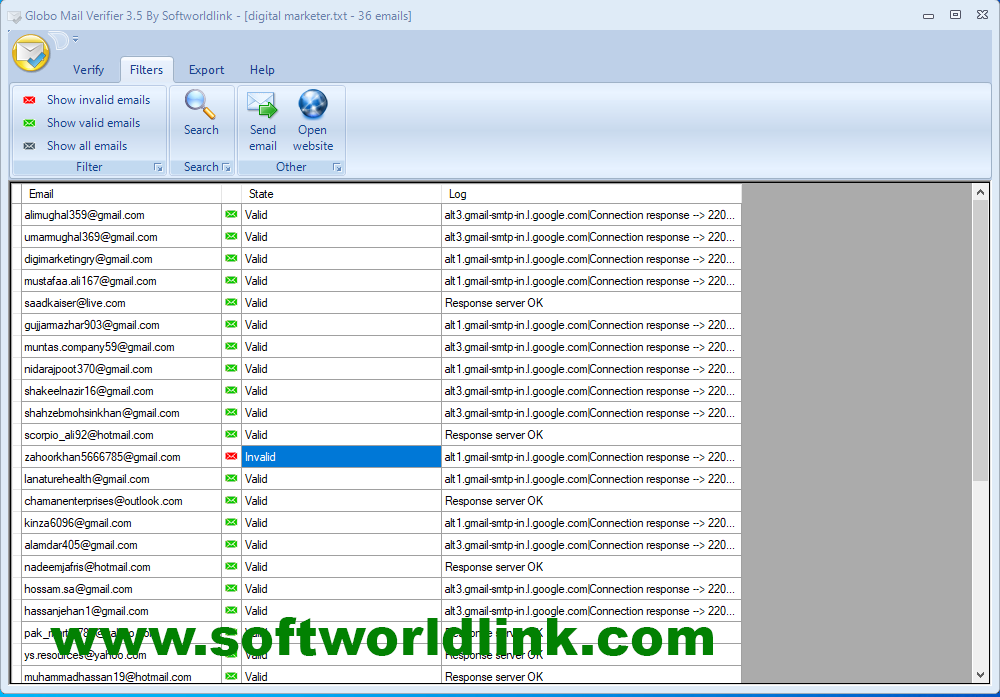Click green valid icon in kinza6096 row
The height and width of the screenshot is (697, 1000).
pos(232,523)
